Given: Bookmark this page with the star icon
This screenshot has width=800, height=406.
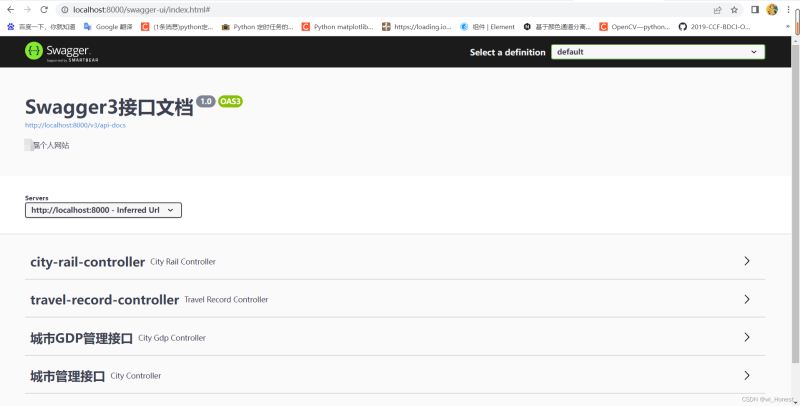Looking at the screenshot, I should click(x=734, y=10).
